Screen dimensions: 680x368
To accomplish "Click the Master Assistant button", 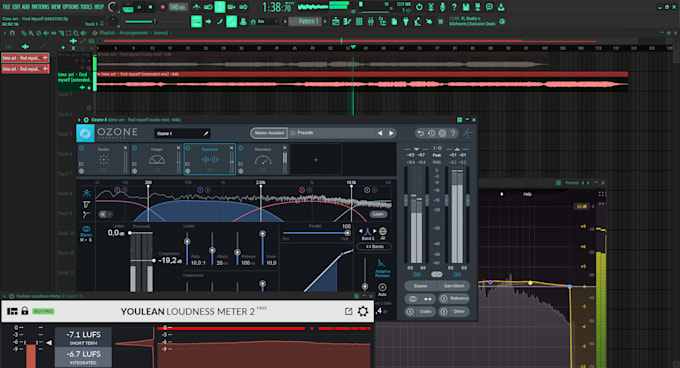I will pos(269,133).
